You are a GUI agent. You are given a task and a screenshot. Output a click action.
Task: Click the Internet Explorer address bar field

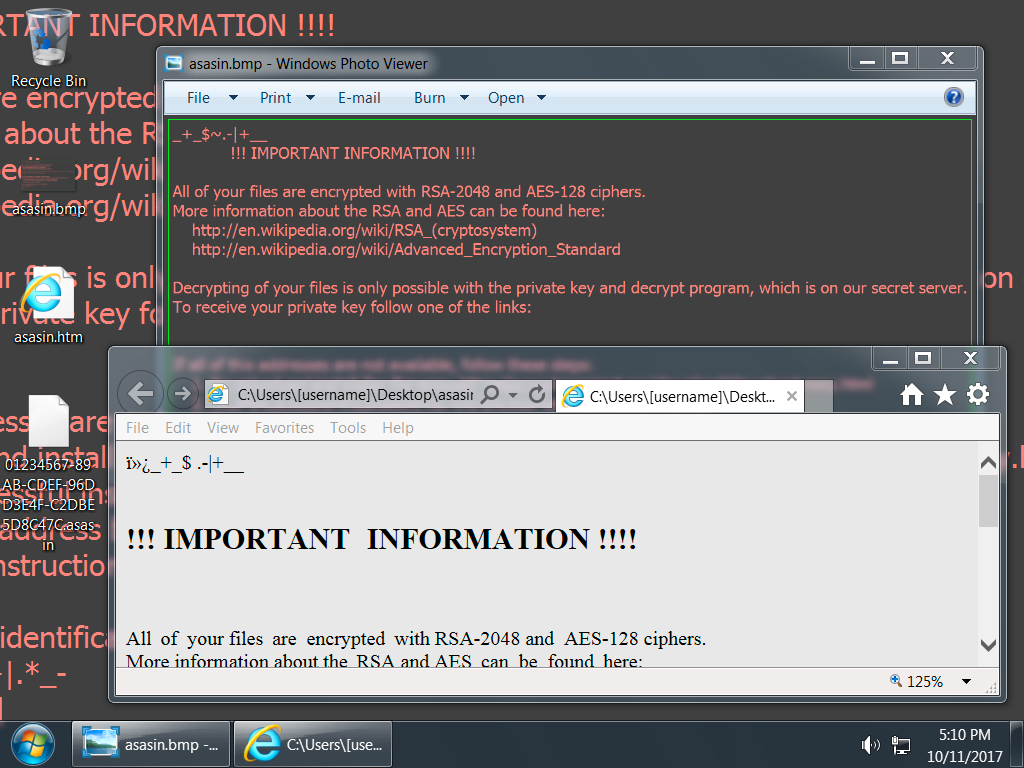click(355, 394)
